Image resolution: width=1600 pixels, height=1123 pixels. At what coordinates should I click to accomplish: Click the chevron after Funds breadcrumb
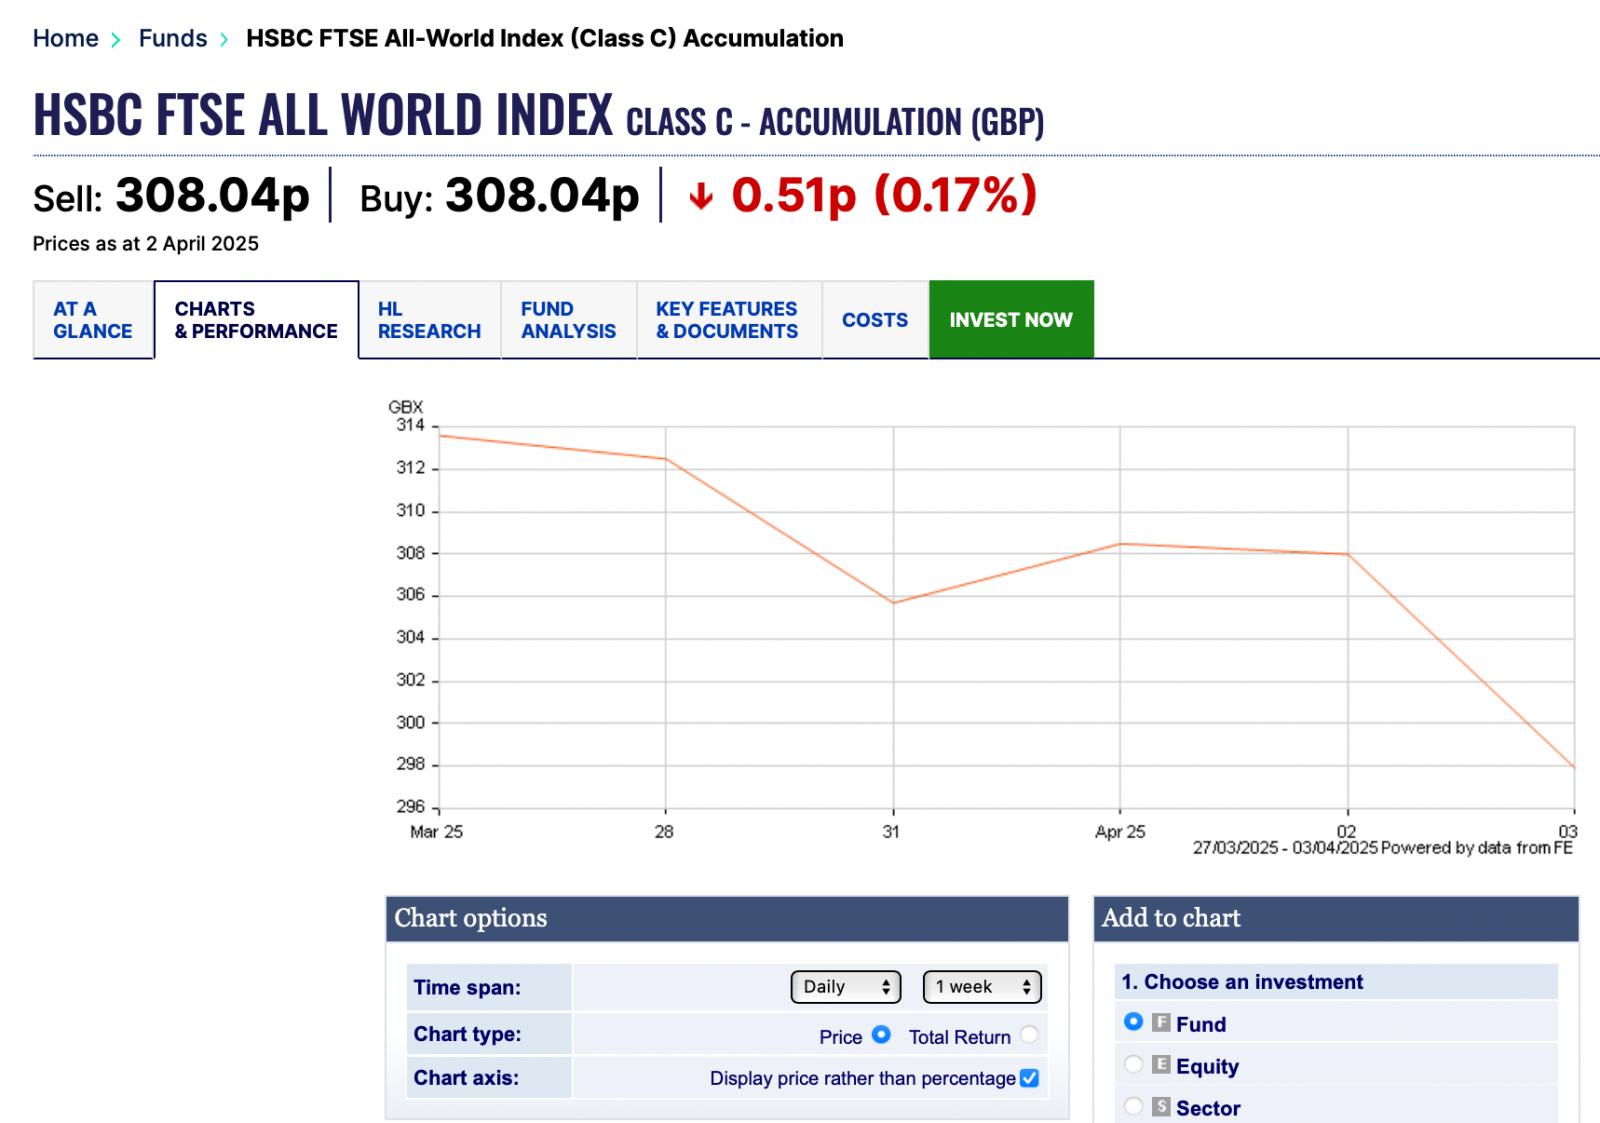click(224, 39)
